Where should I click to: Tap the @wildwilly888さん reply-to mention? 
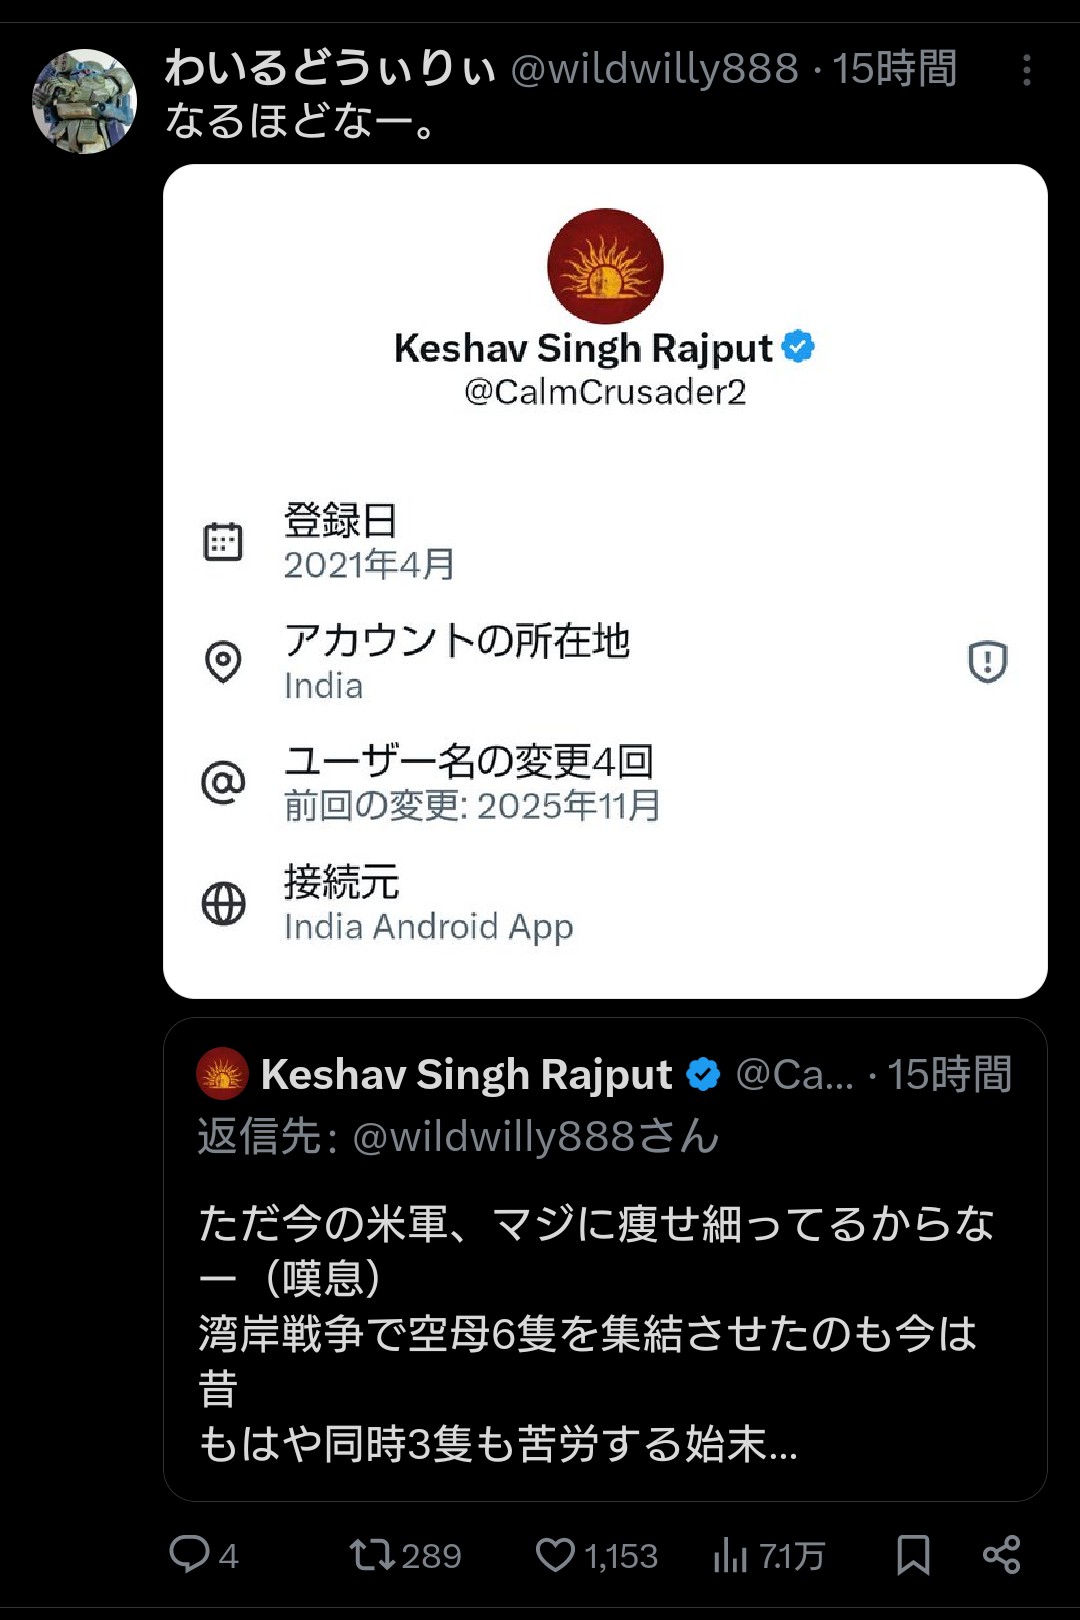pos(536,1137)
